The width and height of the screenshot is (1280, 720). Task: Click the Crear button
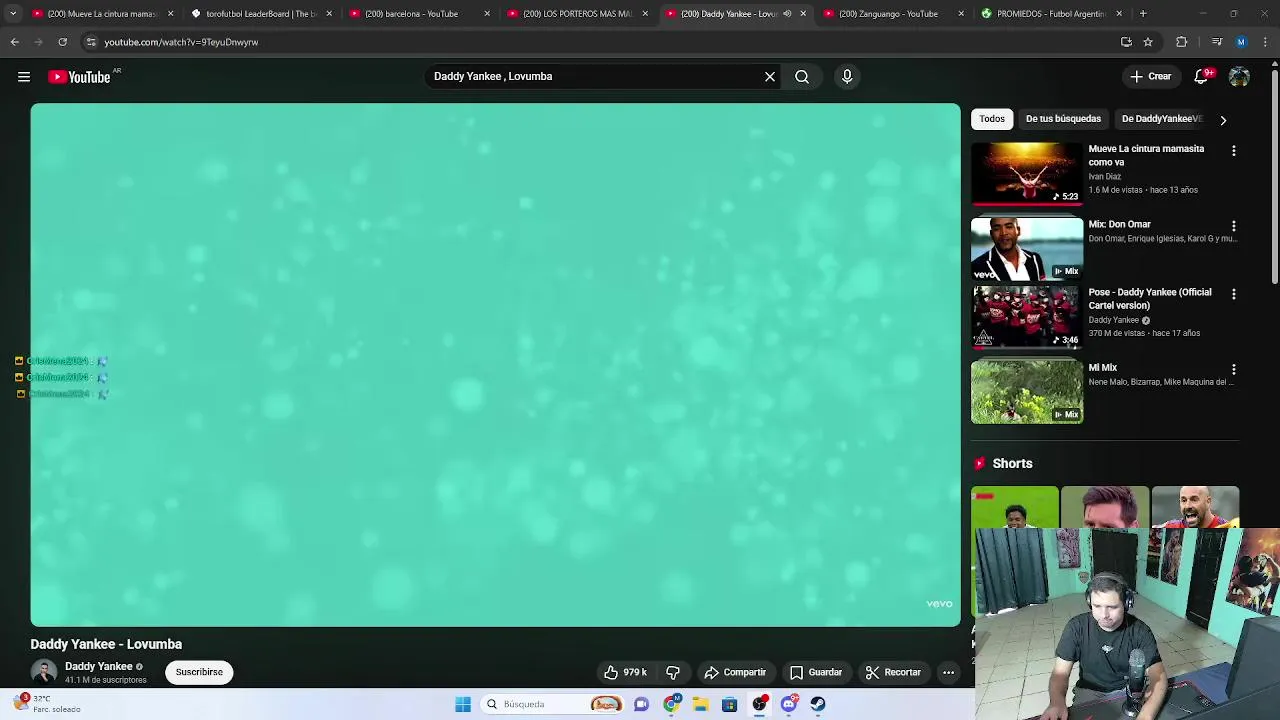pos(1150,76)
